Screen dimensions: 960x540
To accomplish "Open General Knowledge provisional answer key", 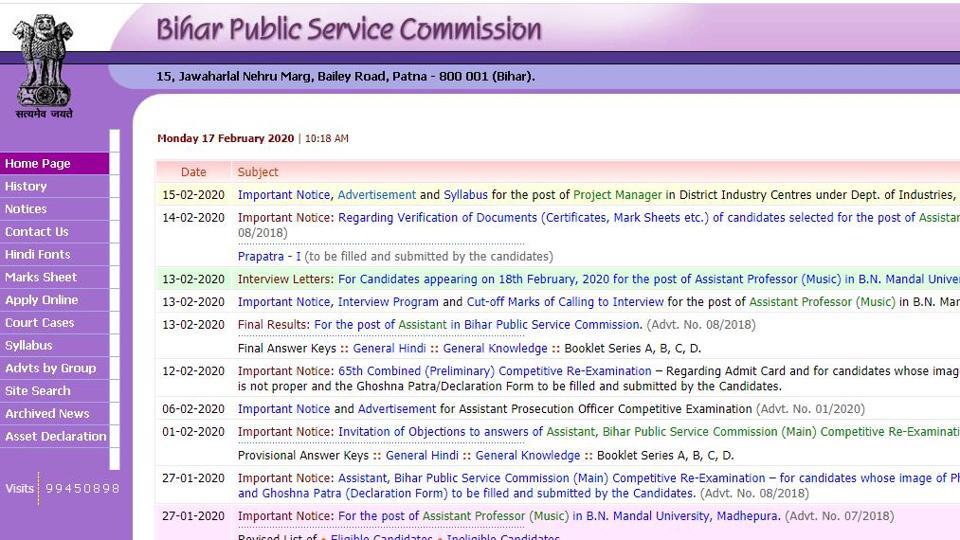I will point(528,456).
